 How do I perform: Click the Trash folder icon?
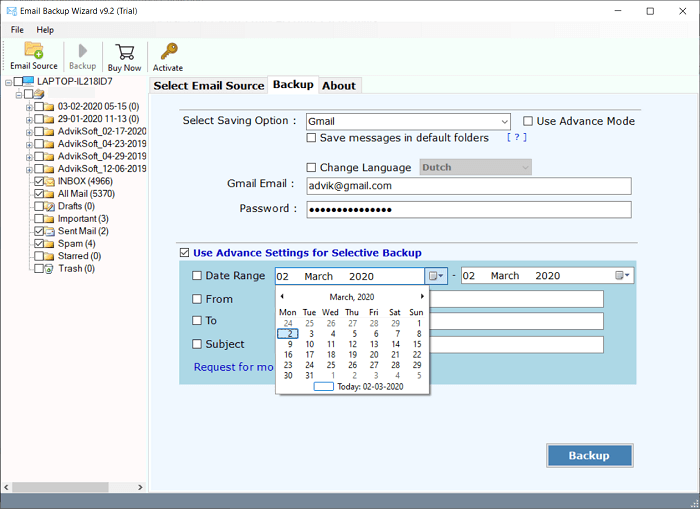[49, 269]
